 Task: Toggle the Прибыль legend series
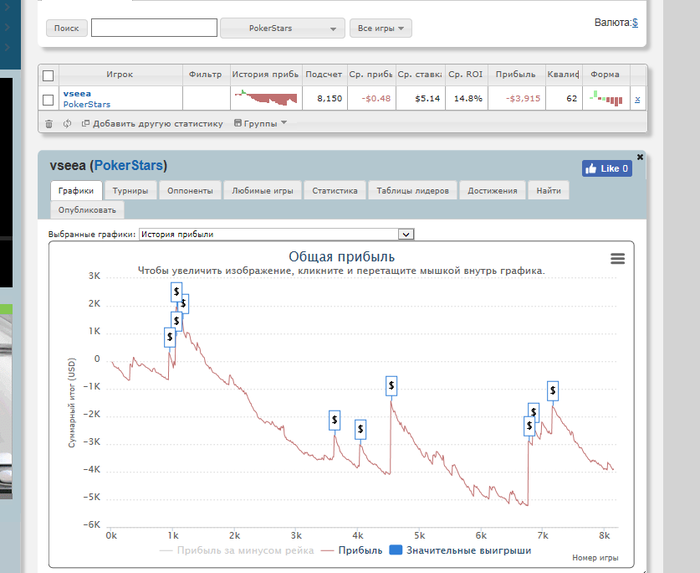point(352,550)
